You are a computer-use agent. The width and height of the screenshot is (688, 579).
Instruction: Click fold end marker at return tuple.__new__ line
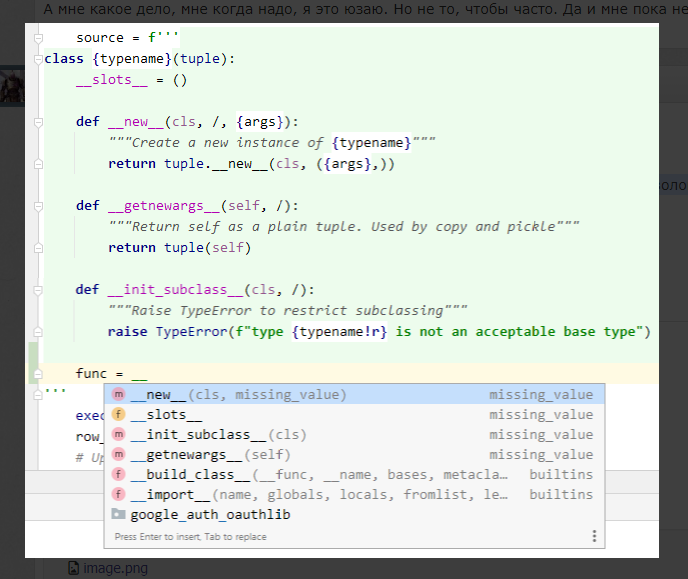(39, 164)
